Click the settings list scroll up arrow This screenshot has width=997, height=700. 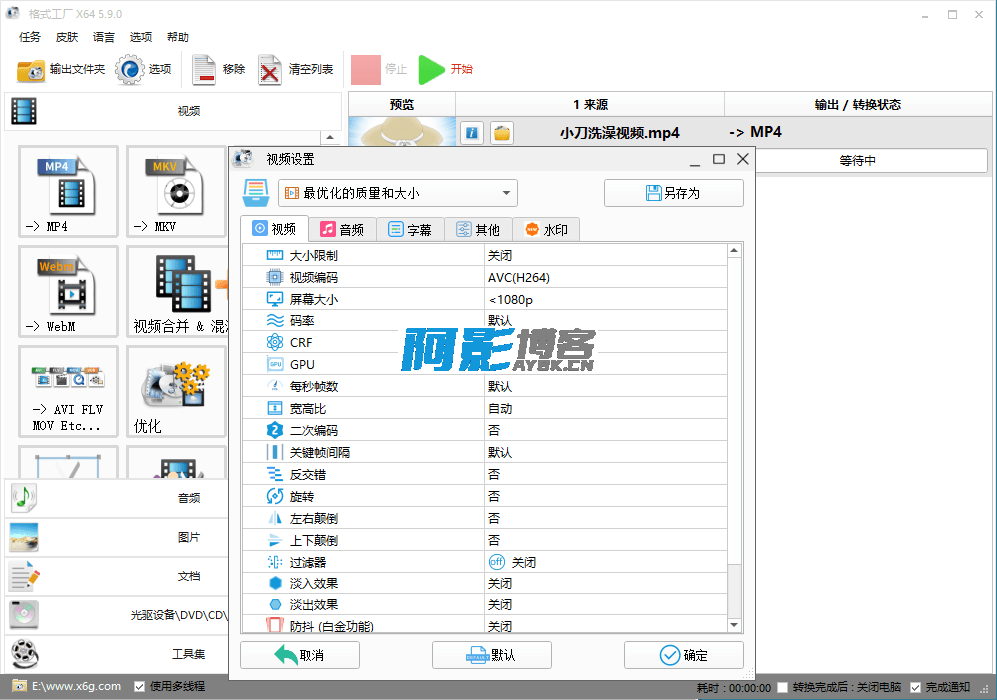click(x=734, y=251)
